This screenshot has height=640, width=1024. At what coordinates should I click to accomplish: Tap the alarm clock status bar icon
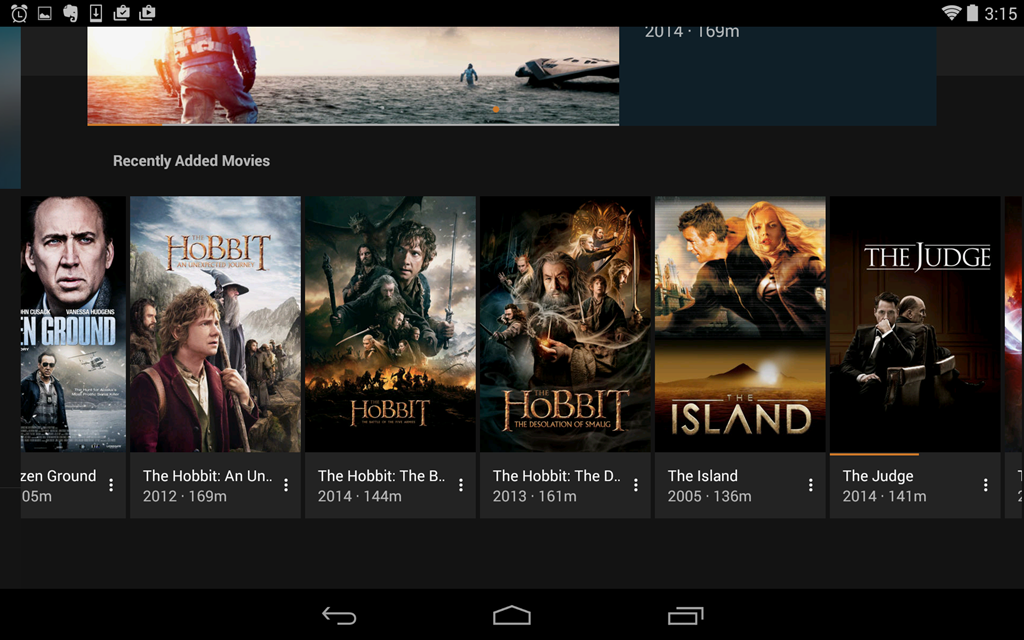(18, 13)
